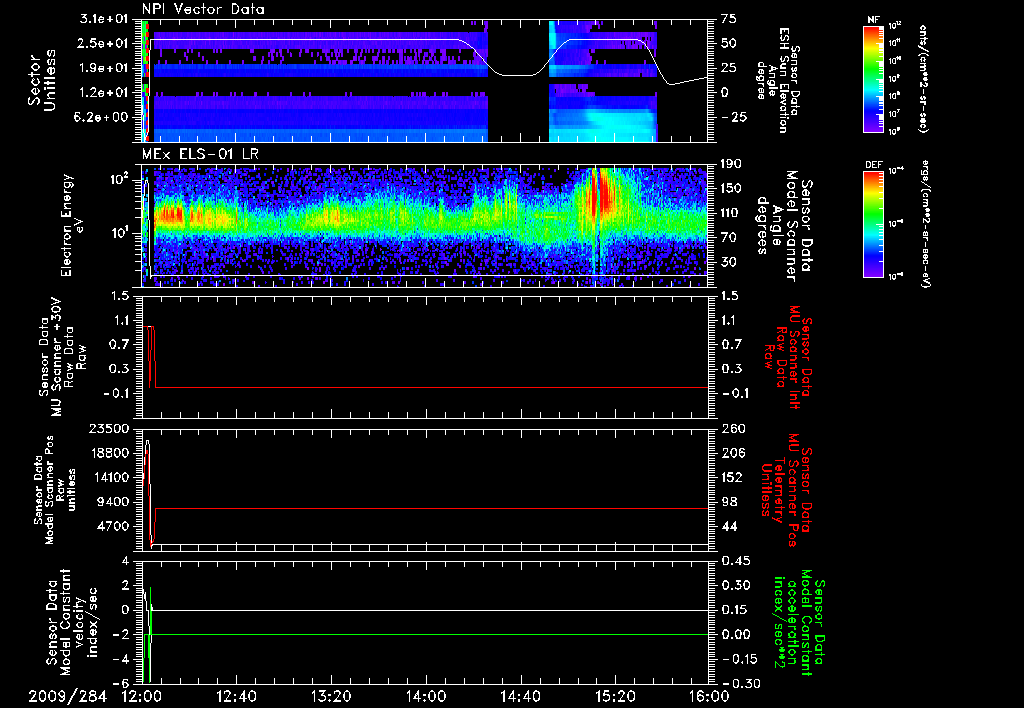Pick the 14:00 time axis label

tap(425, 696)
